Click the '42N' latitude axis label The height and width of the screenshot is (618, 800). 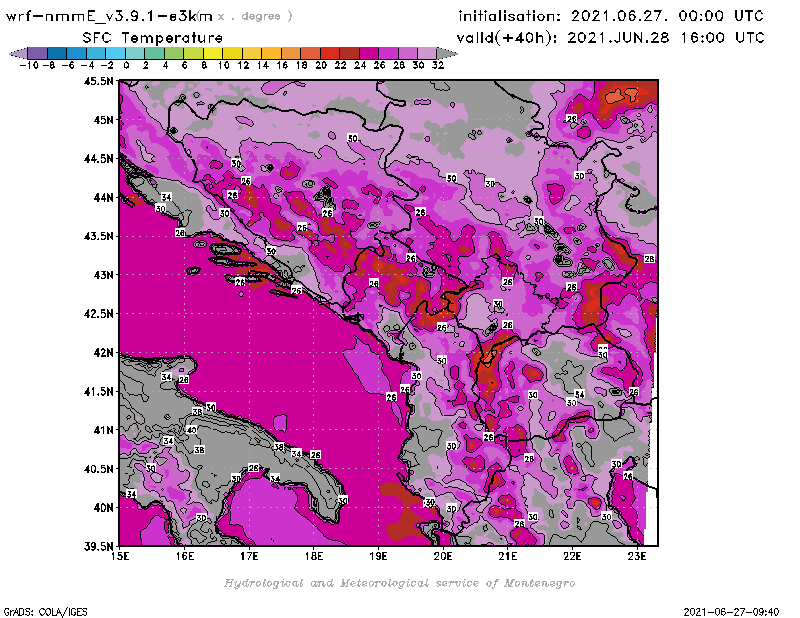pos(104,353)
